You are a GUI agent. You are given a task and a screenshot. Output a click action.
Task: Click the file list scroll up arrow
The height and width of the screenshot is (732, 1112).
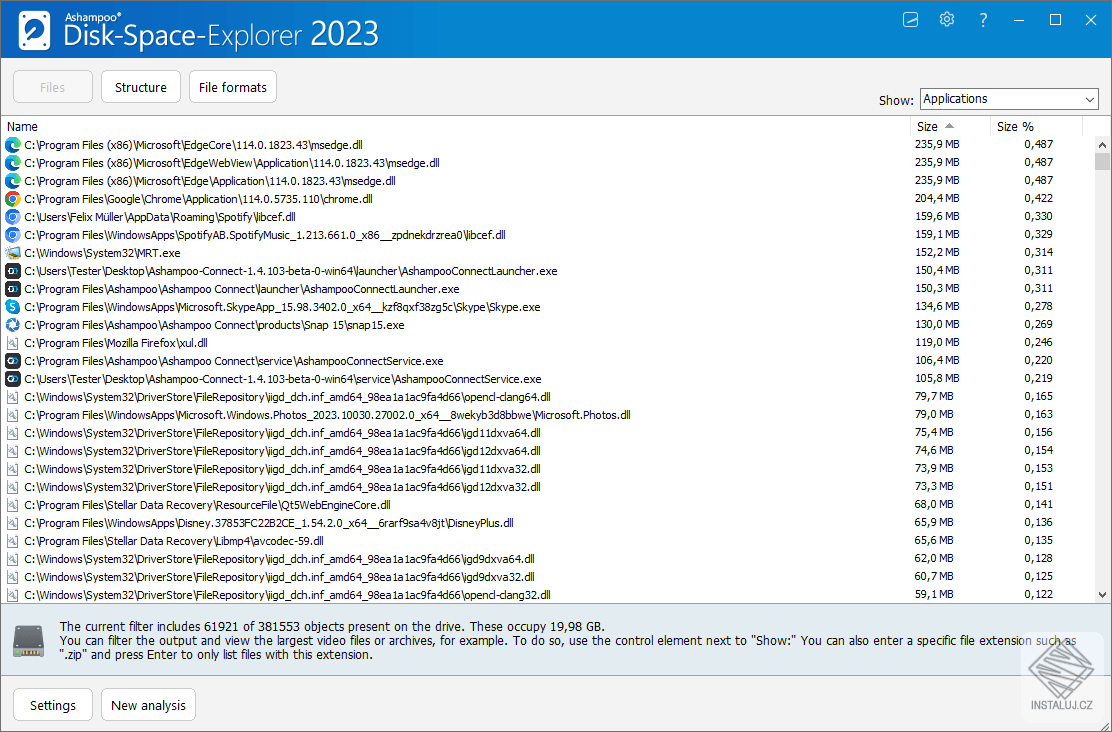click(1102, 145)
